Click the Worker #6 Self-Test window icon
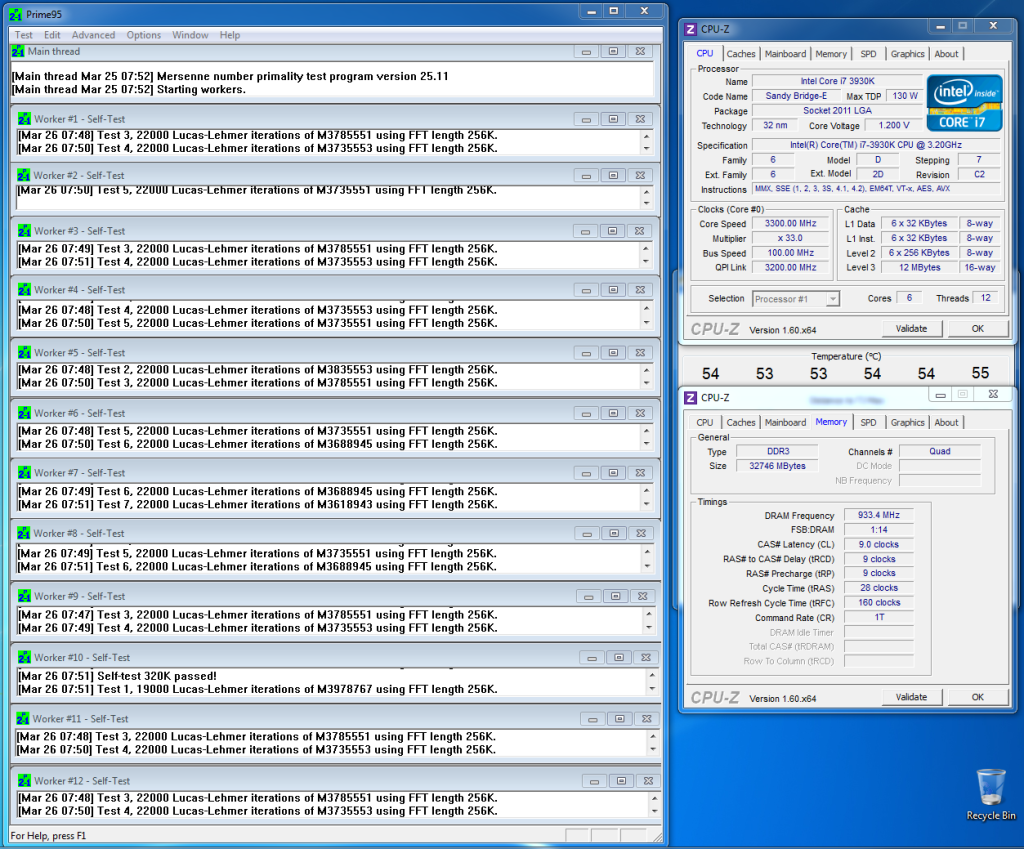The width and height of the screenshot is (1024, 849). tap(24, 413)
